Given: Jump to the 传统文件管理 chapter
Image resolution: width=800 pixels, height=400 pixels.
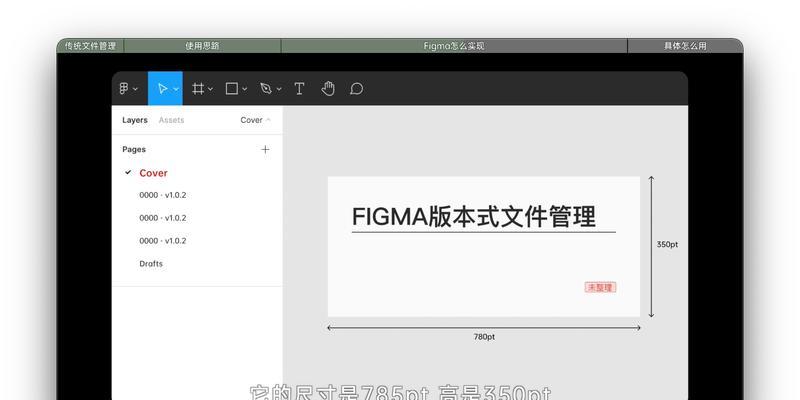Looking at the screenshot, I should point(90,46).
